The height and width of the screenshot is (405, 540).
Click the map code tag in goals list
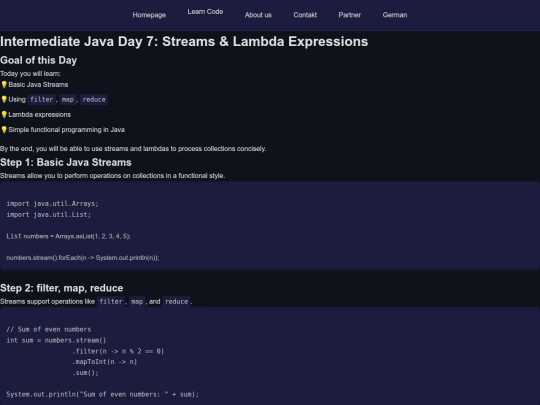click(x=68, y=100)
